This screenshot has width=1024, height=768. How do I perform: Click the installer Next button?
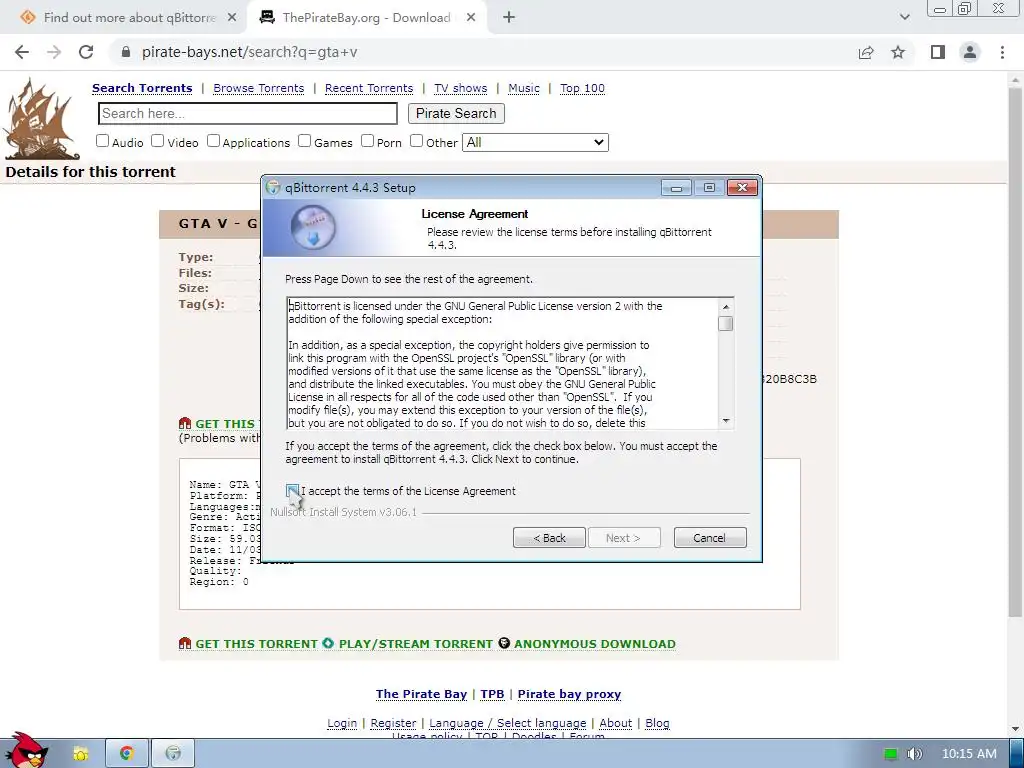(624, 537)
